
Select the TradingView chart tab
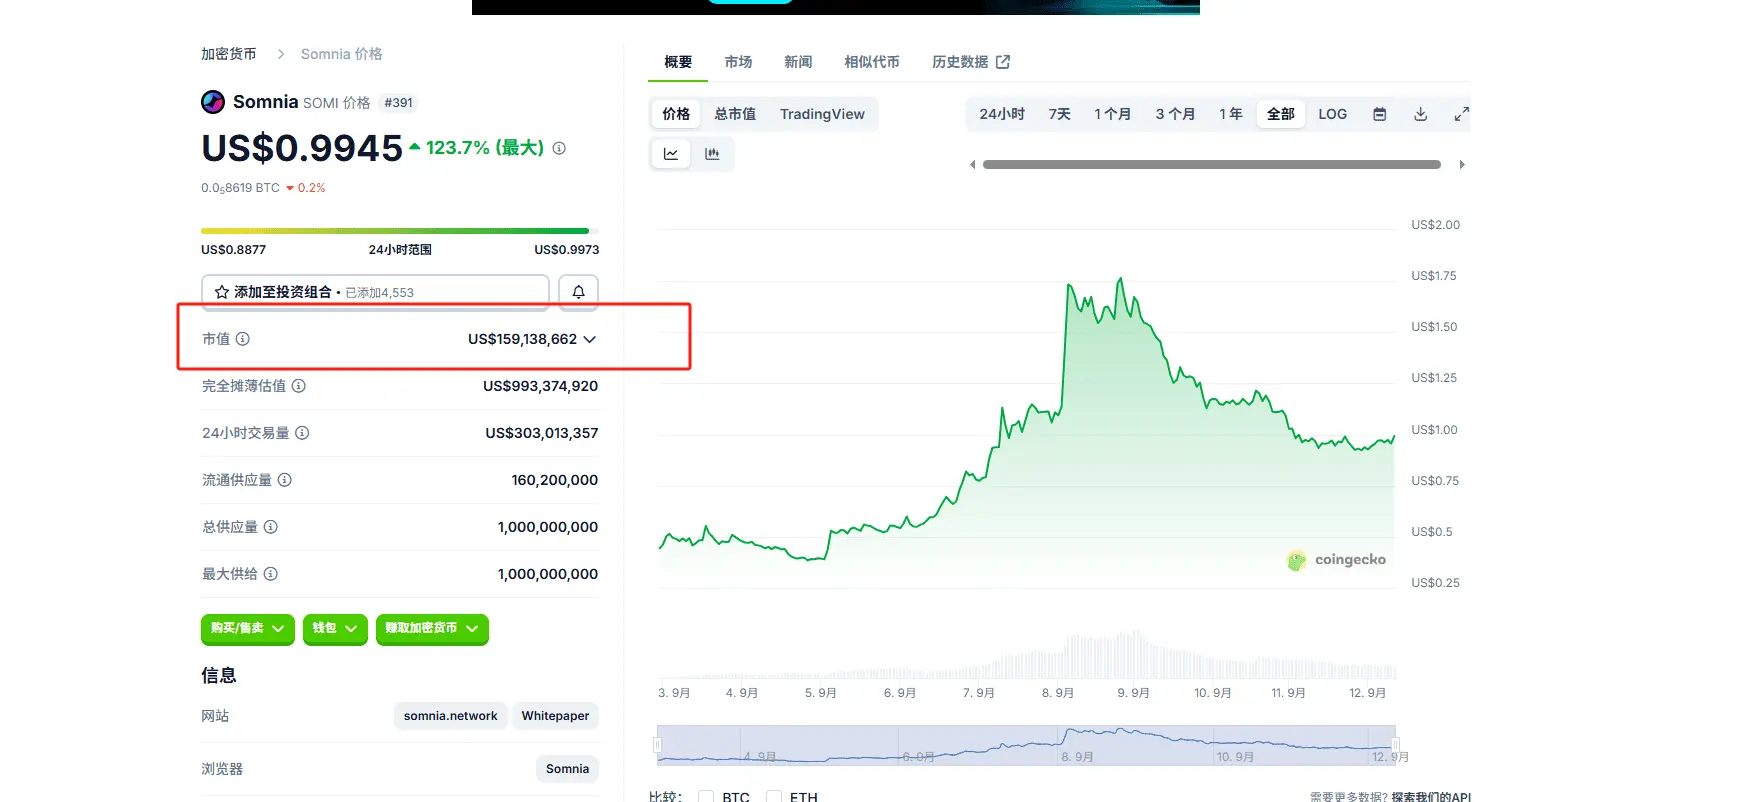coord(822,114)
